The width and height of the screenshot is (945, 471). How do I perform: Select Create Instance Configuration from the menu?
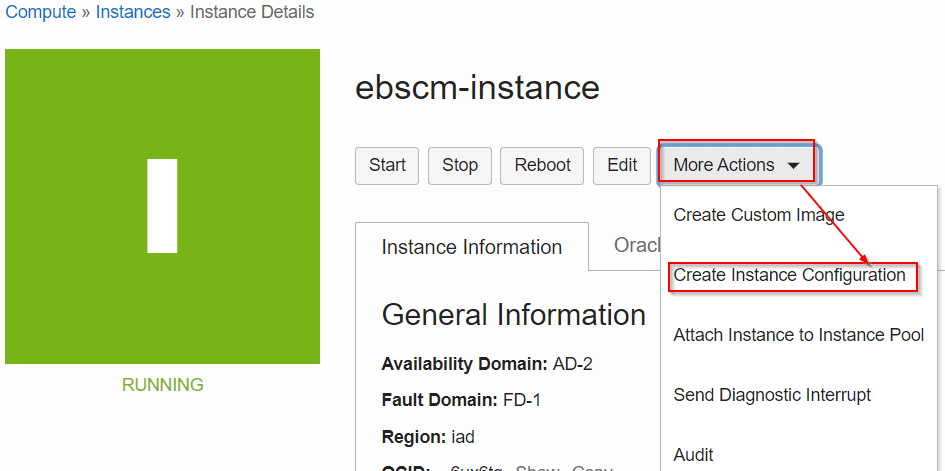[789, 275]
